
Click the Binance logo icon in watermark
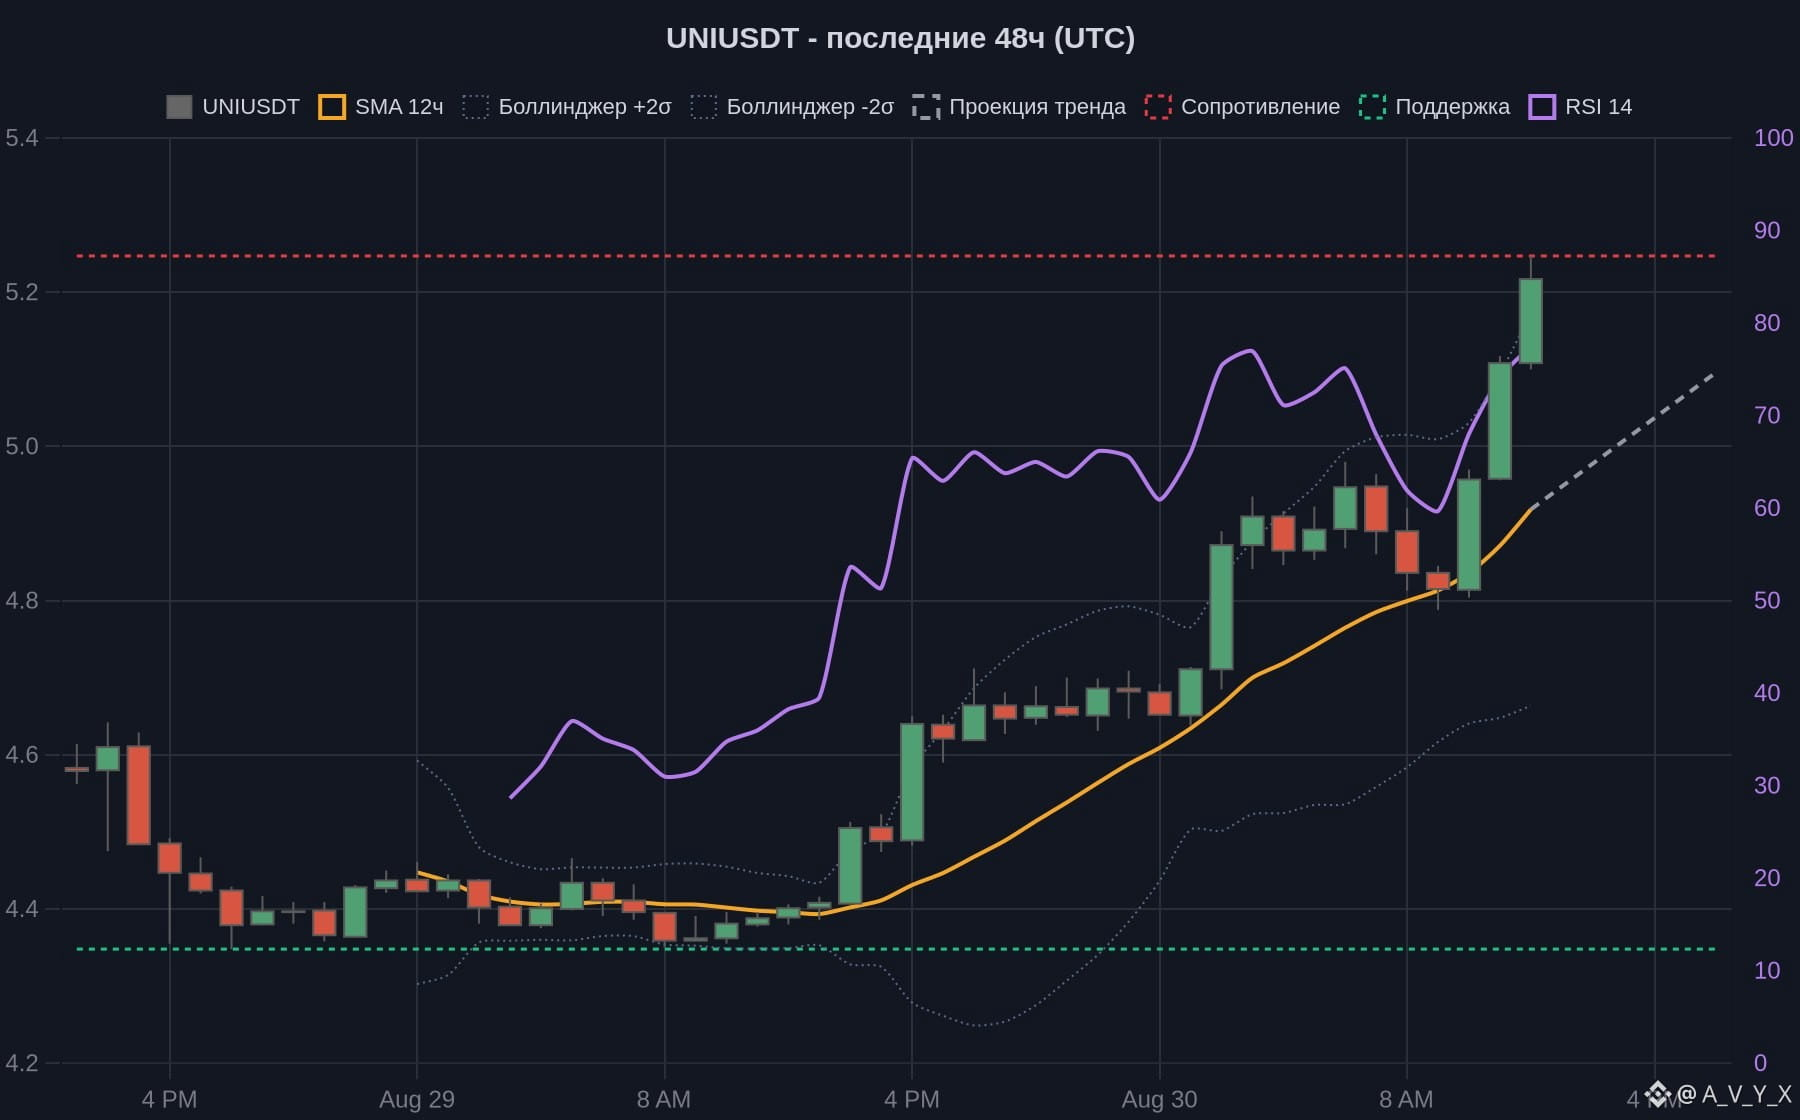(x=1658, y=1093)
